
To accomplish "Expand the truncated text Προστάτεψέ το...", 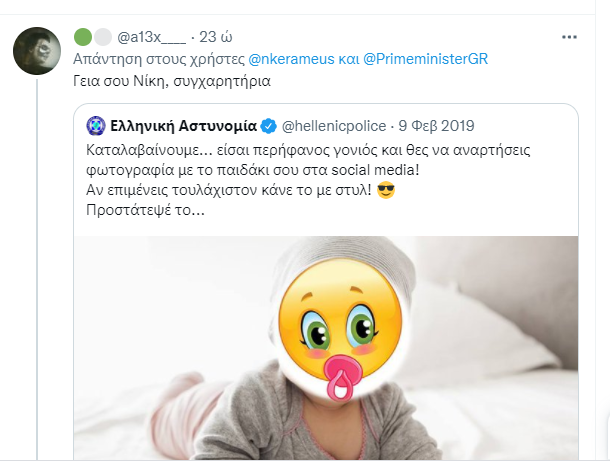I will pyautogui.click(x=145, y=210).
